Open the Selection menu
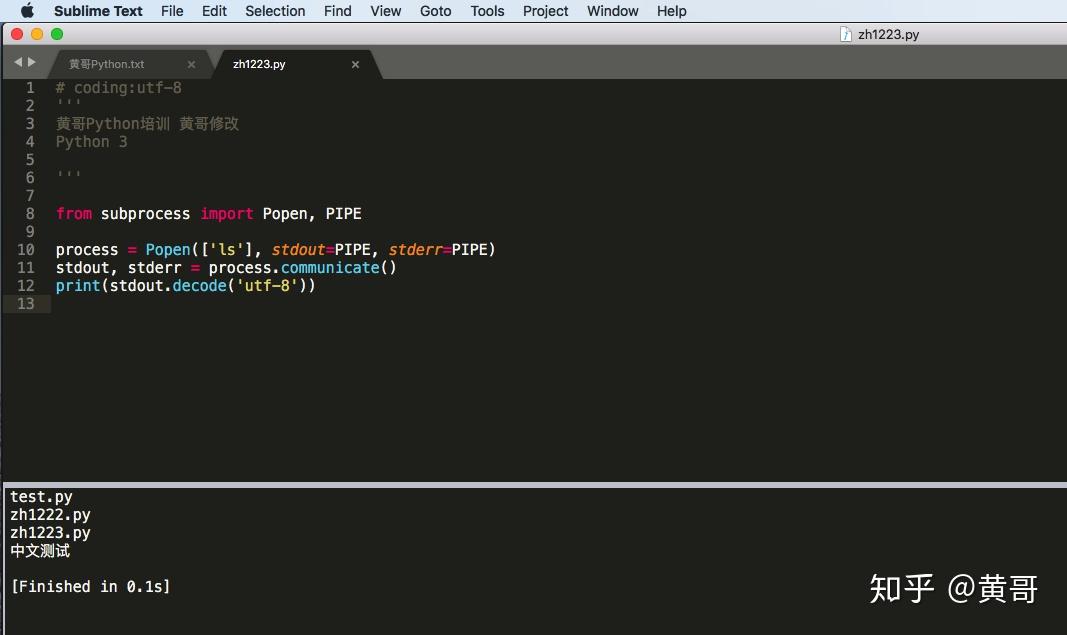Screen dimensions: 1067x635 tap(275, 11)
